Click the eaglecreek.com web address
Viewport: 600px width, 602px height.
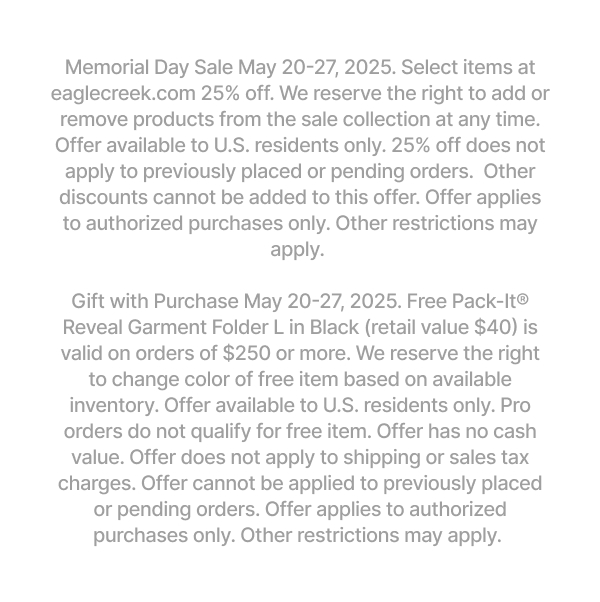123,94
